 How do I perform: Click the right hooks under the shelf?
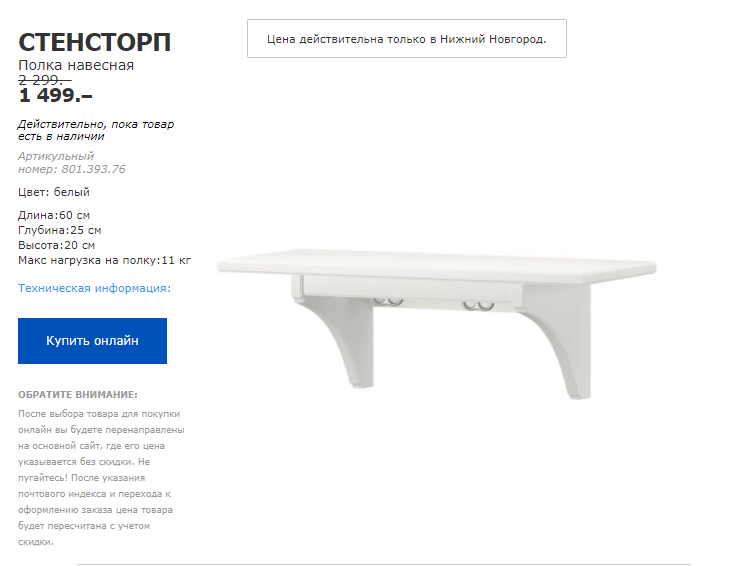click(478, 305)
